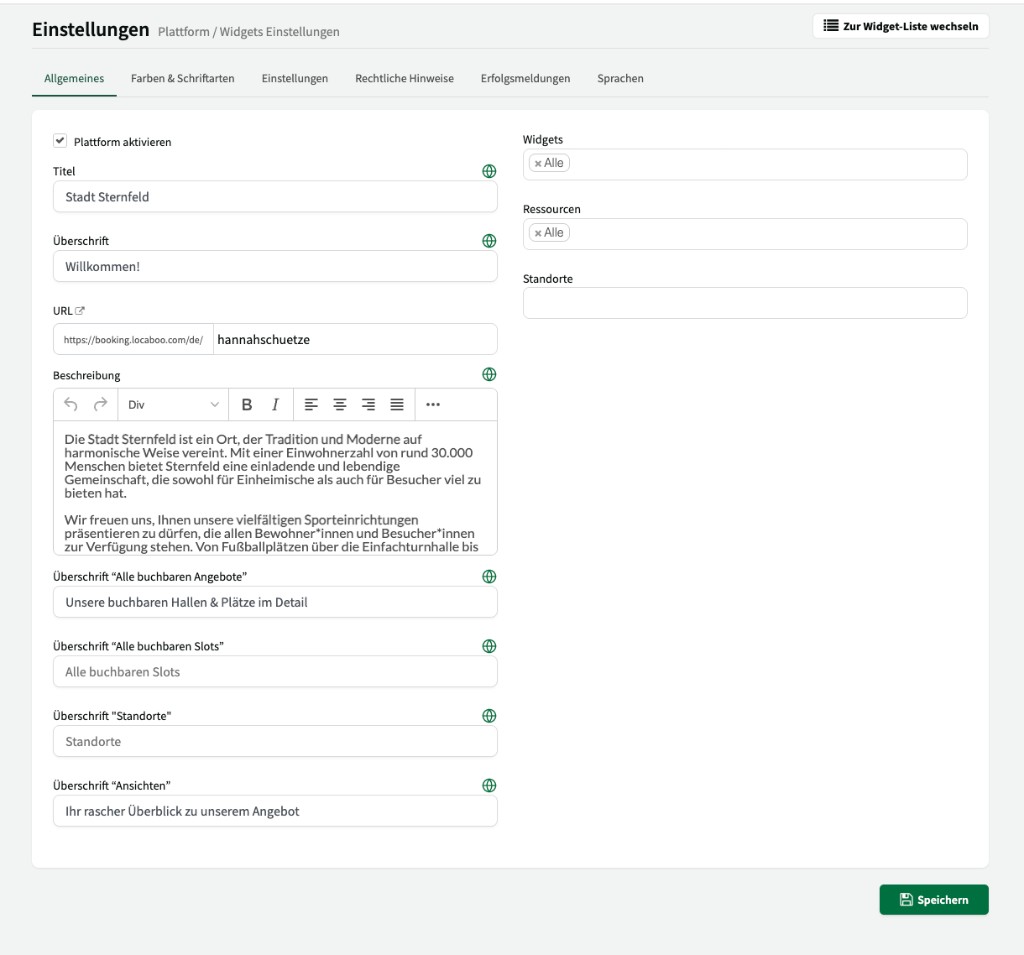Open the URL in a new tab via the external link icon

(x=82, y=310)
